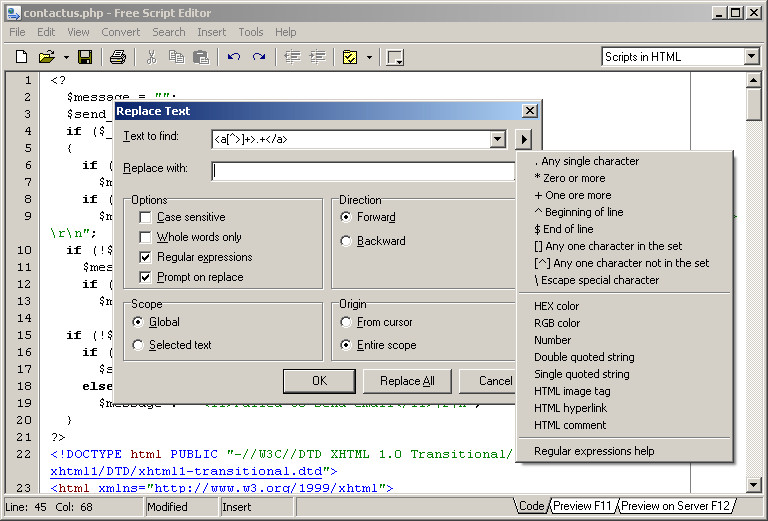This screenshot has width=768, height=521.
Task: Insert RGB color pattern
Action: (x=625, y=323)
